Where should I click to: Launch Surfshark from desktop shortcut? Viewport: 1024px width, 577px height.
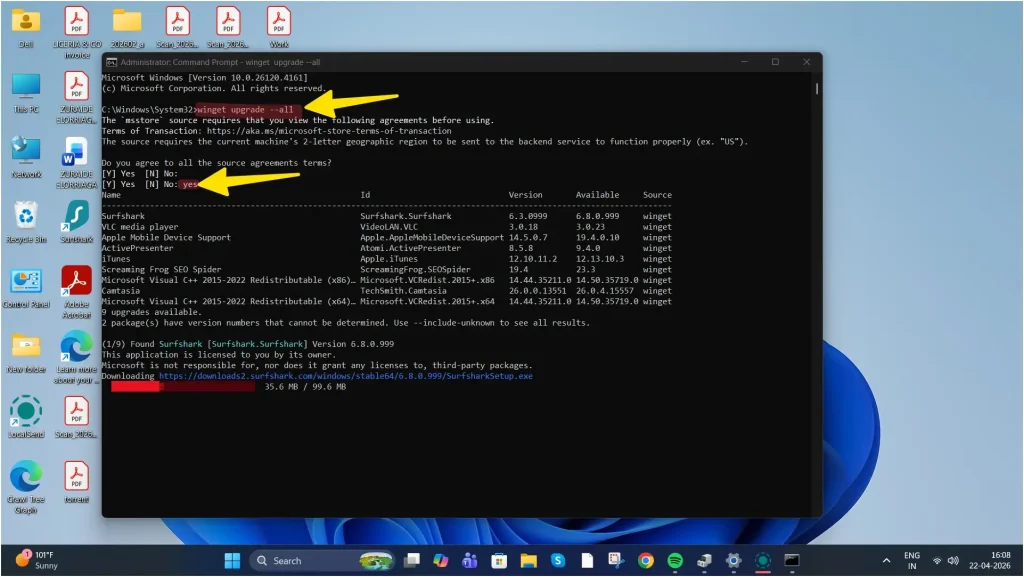coord(76,223)
